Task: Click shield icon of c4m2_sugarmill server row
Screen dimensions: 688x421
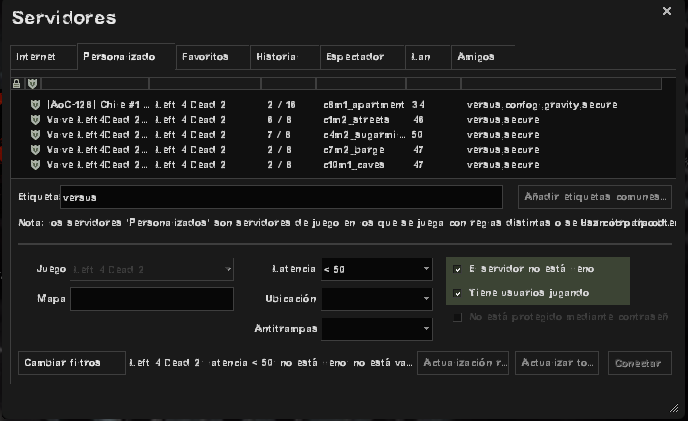Action: click(x=36, y=134)
